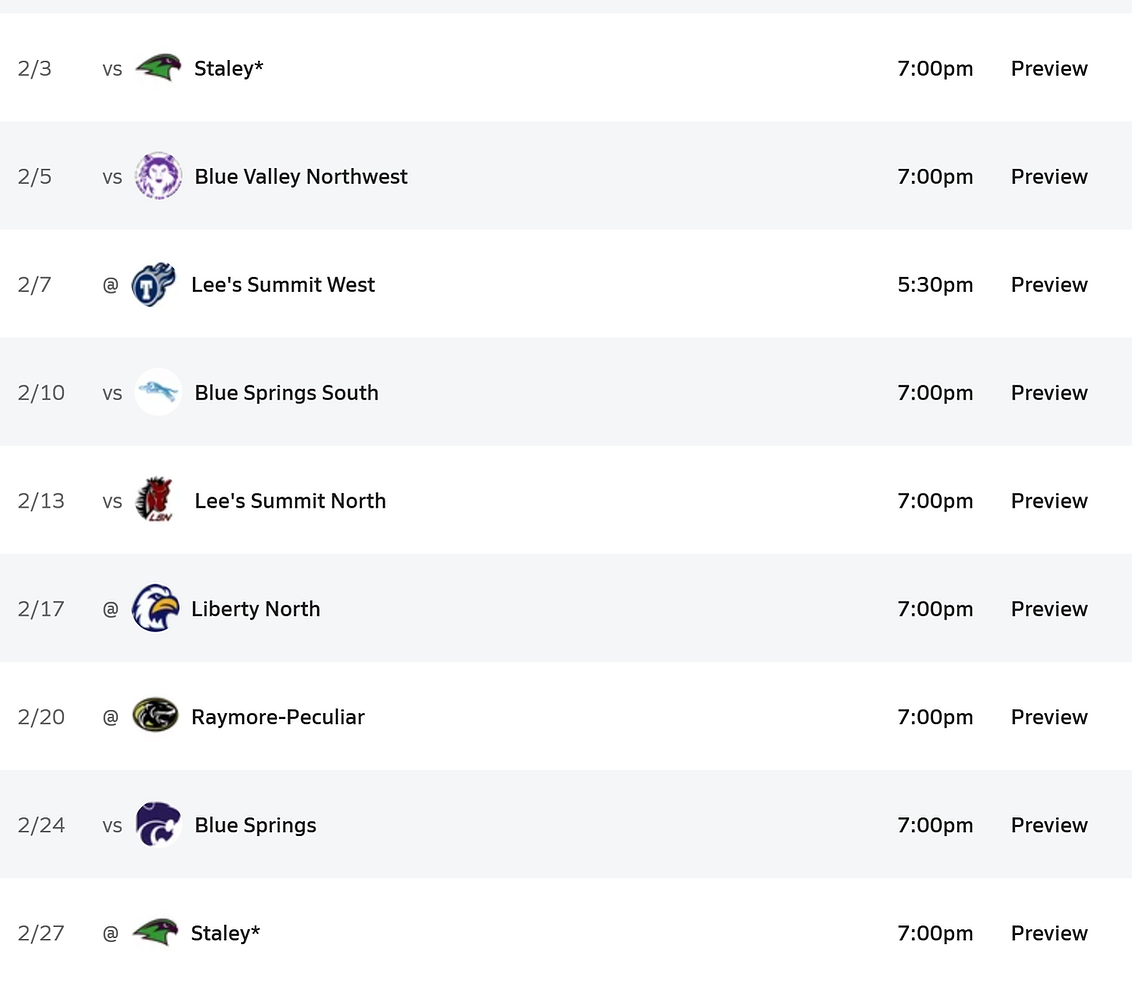Click the Blue Springs wildcat logo

(158, 824)
